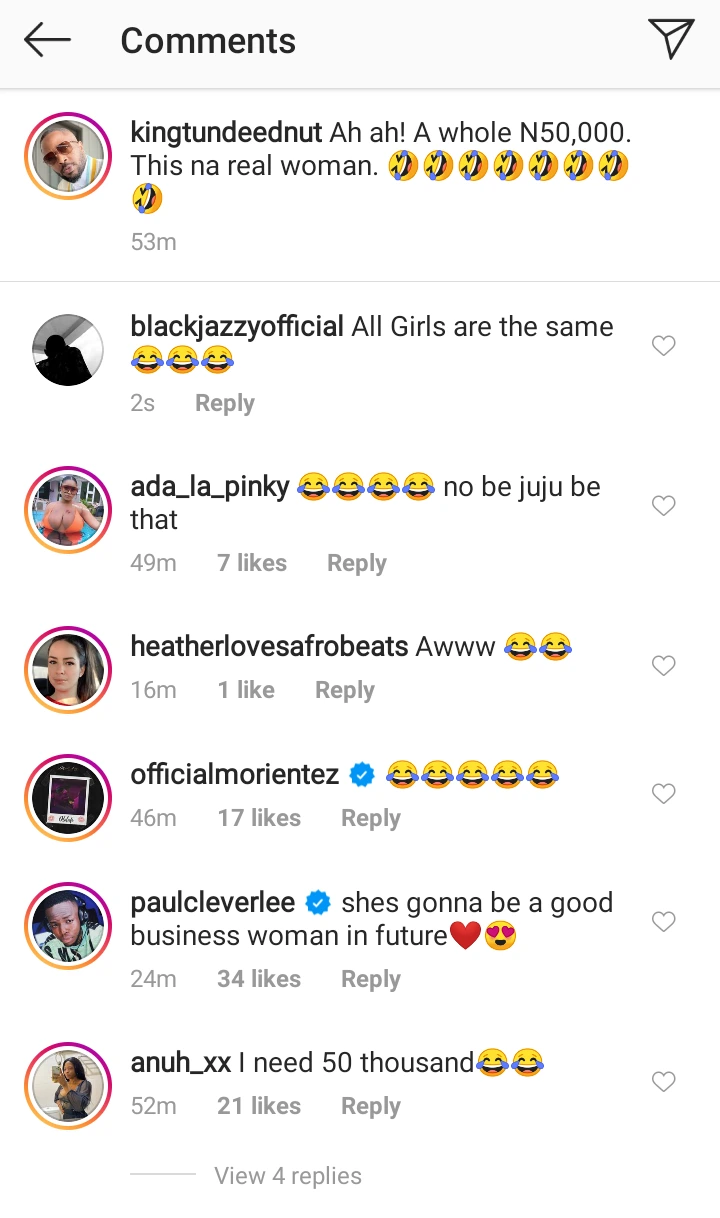Reply to blackjazzyofficial's comment
Viewport: 720px width, 1218px height.
225,403
